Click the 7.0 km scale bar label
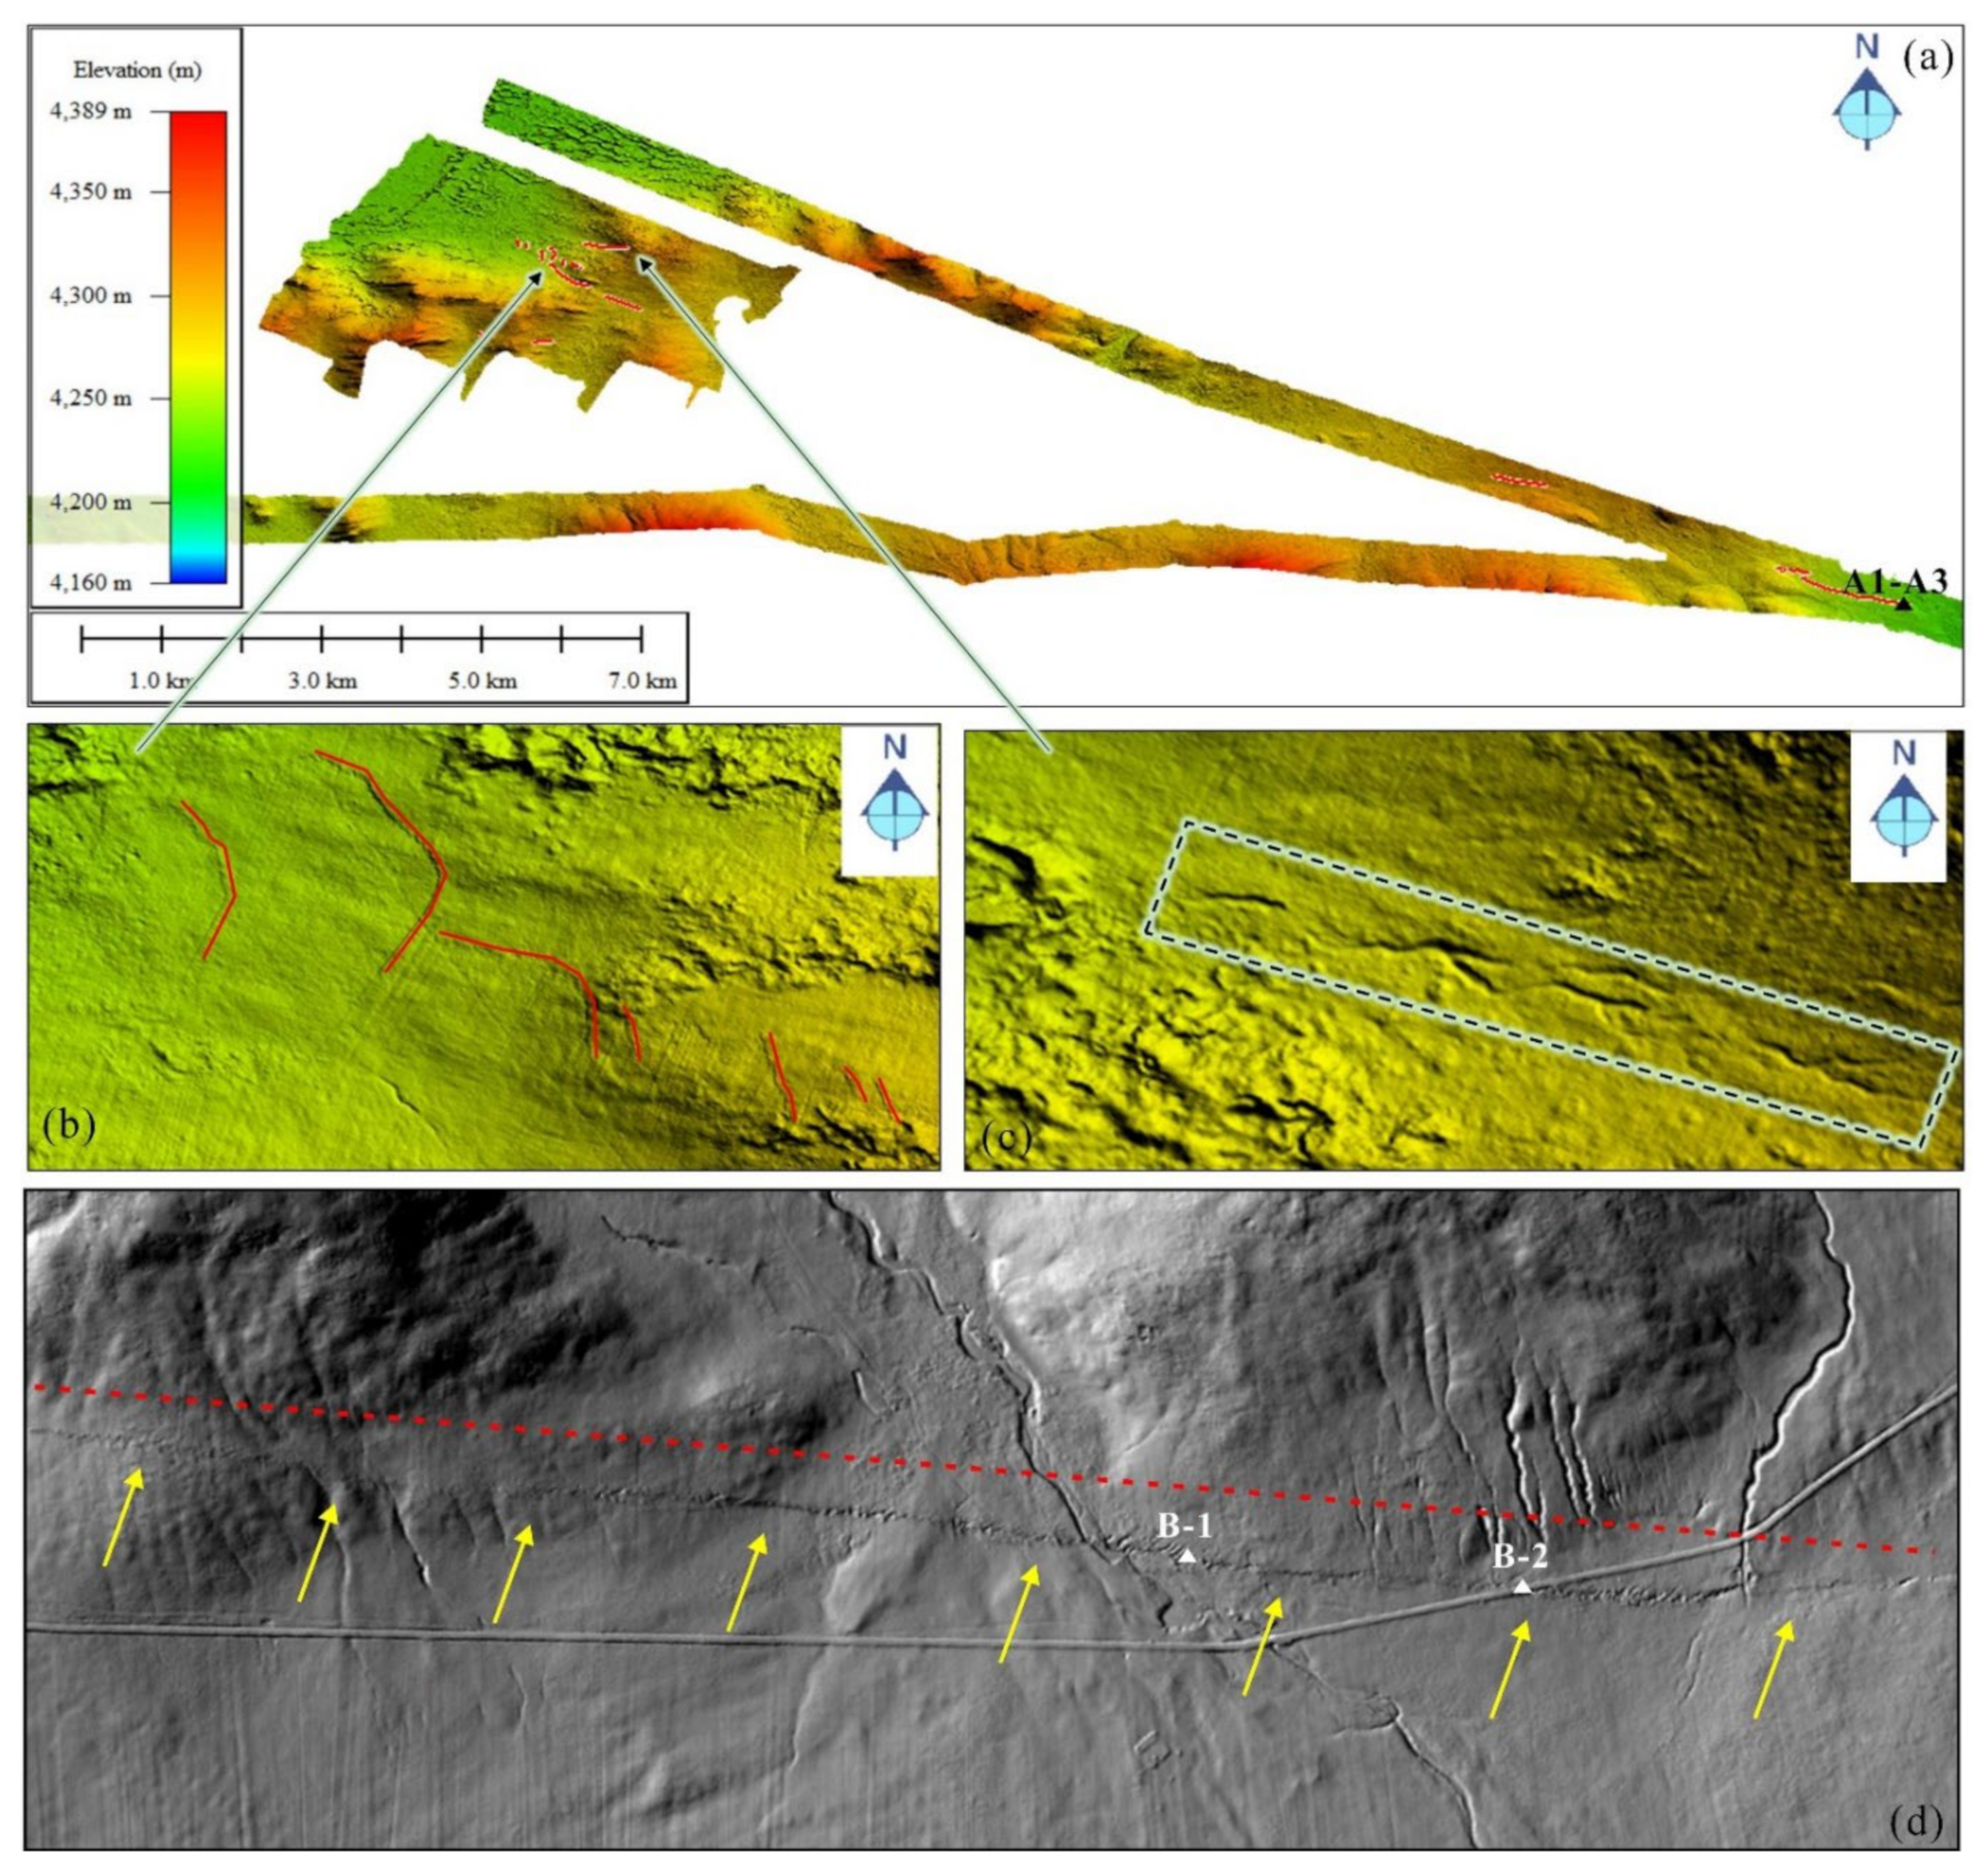Viewport: 1988px width, 1869px height. 643,682
